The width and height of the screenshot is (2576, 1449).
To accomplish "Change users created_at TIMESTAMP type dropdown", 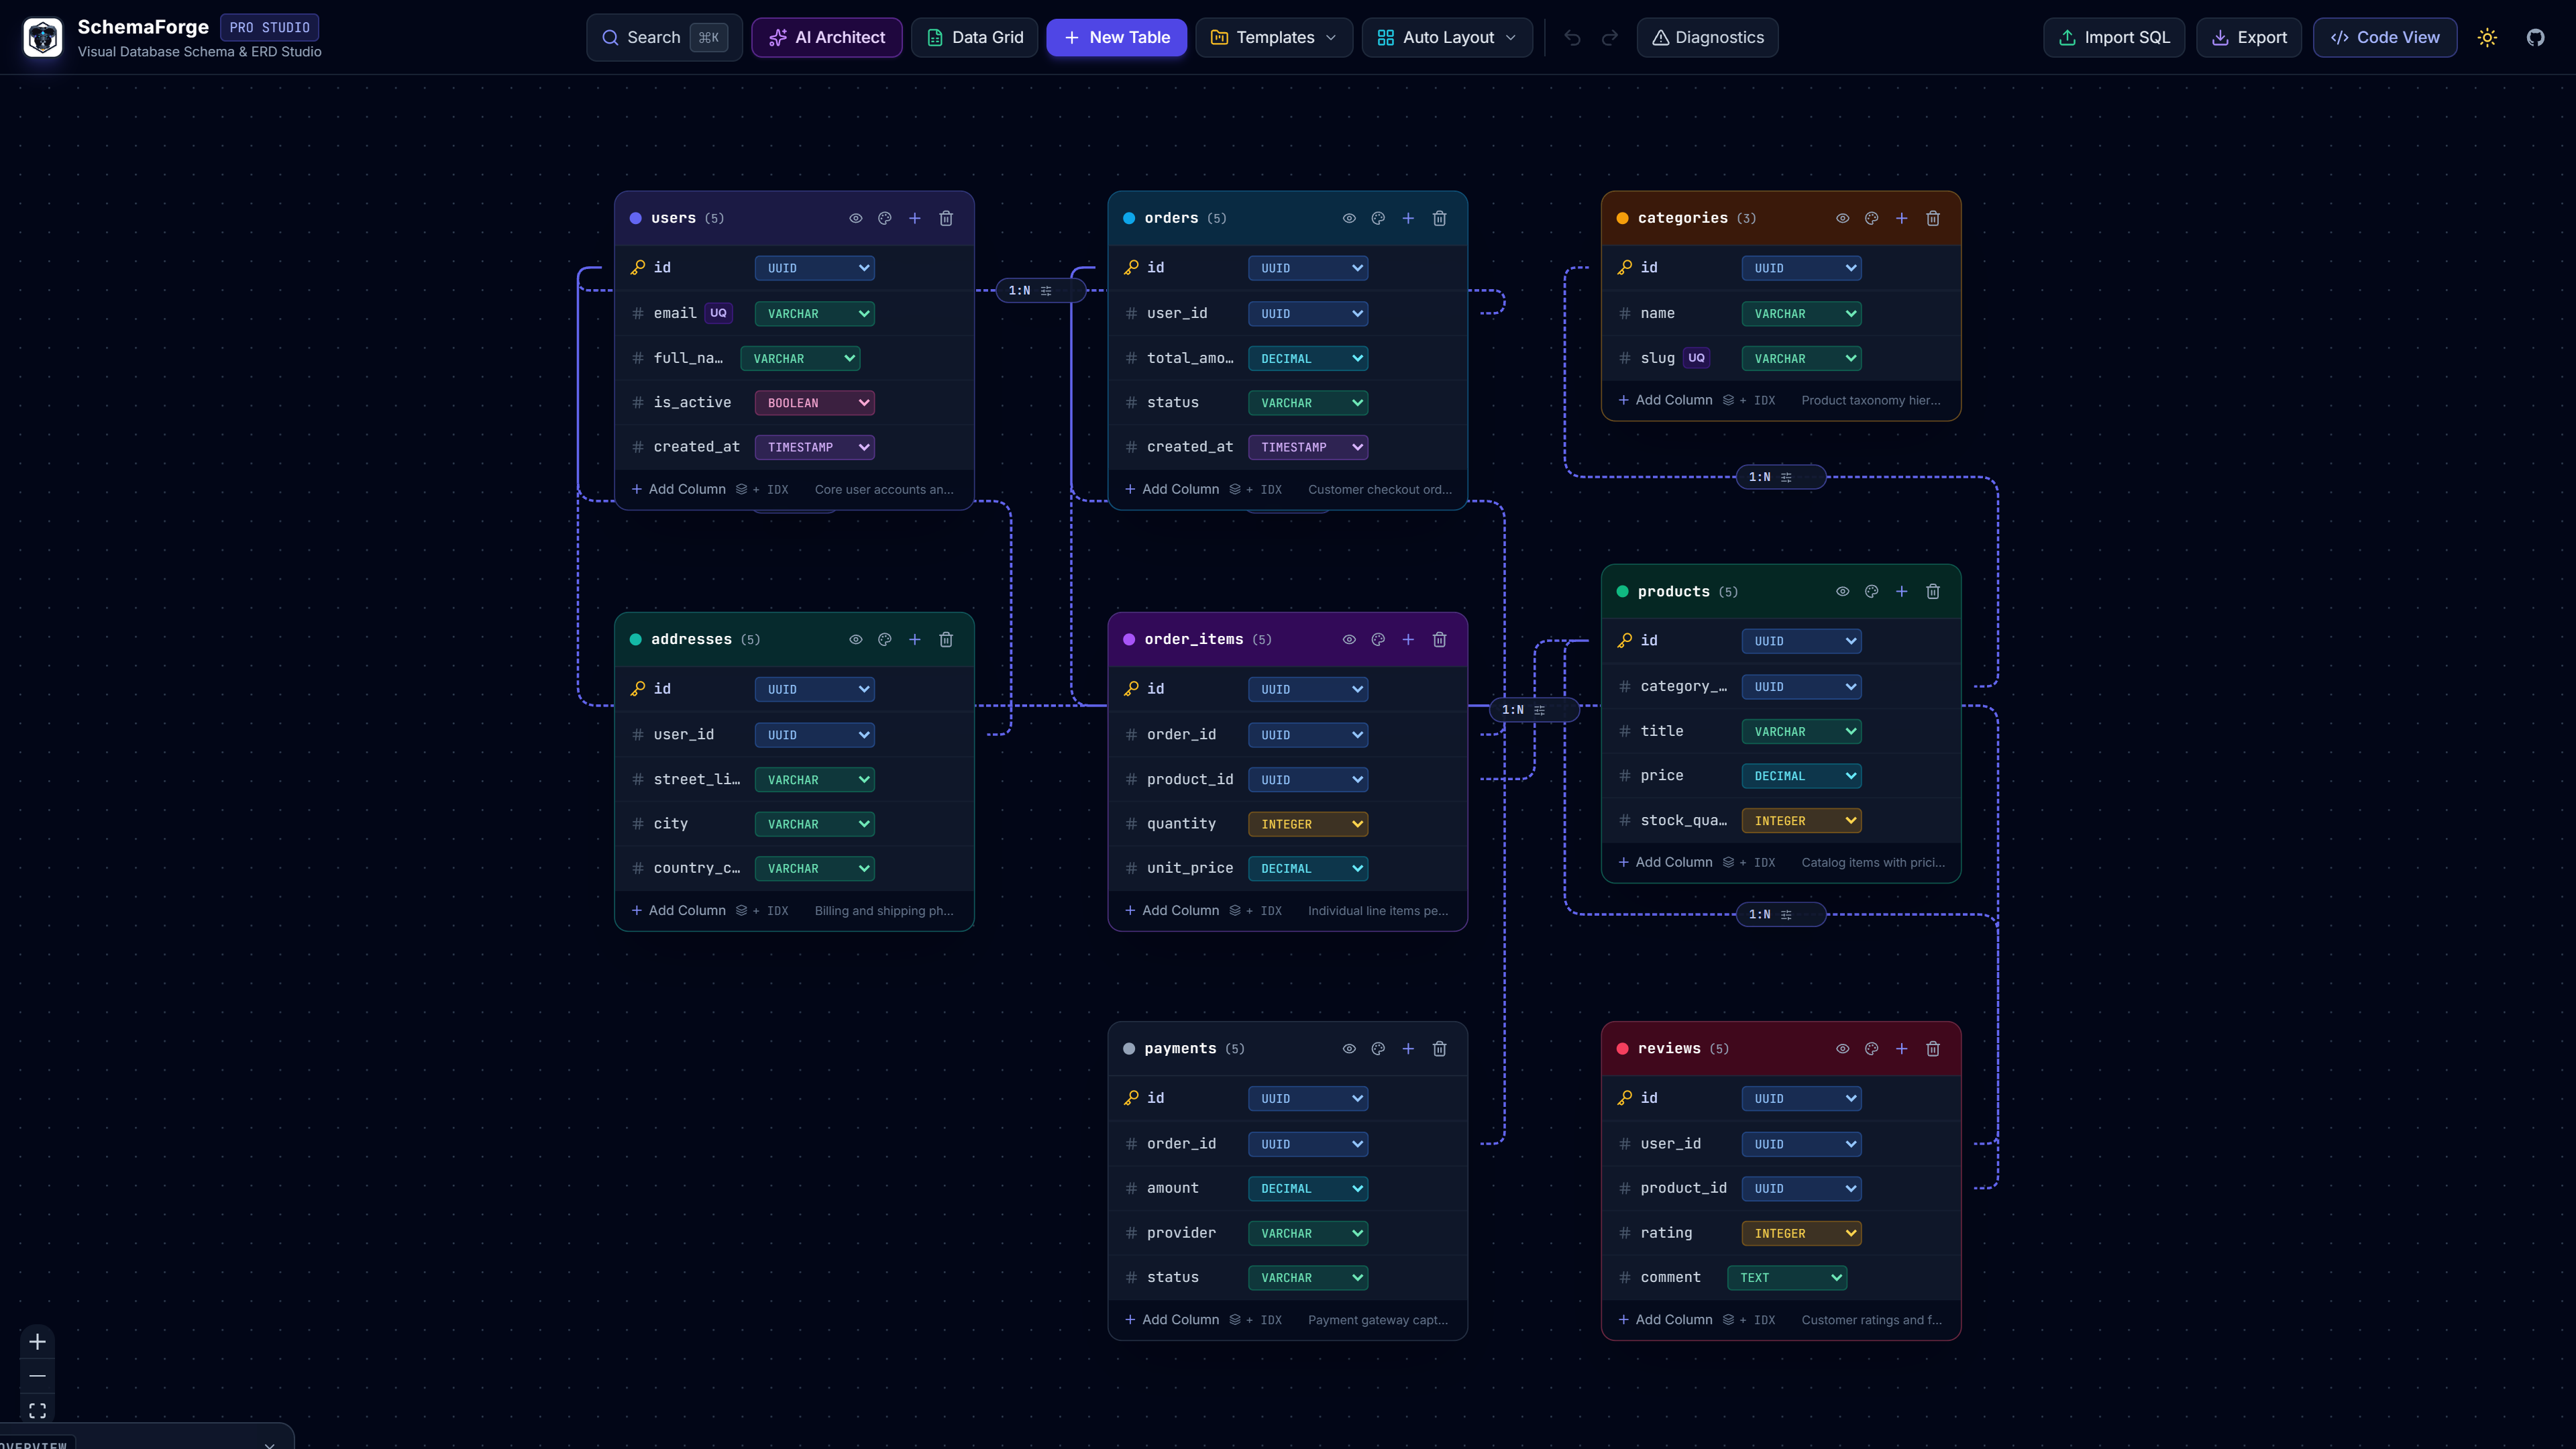I will point(815,448).
